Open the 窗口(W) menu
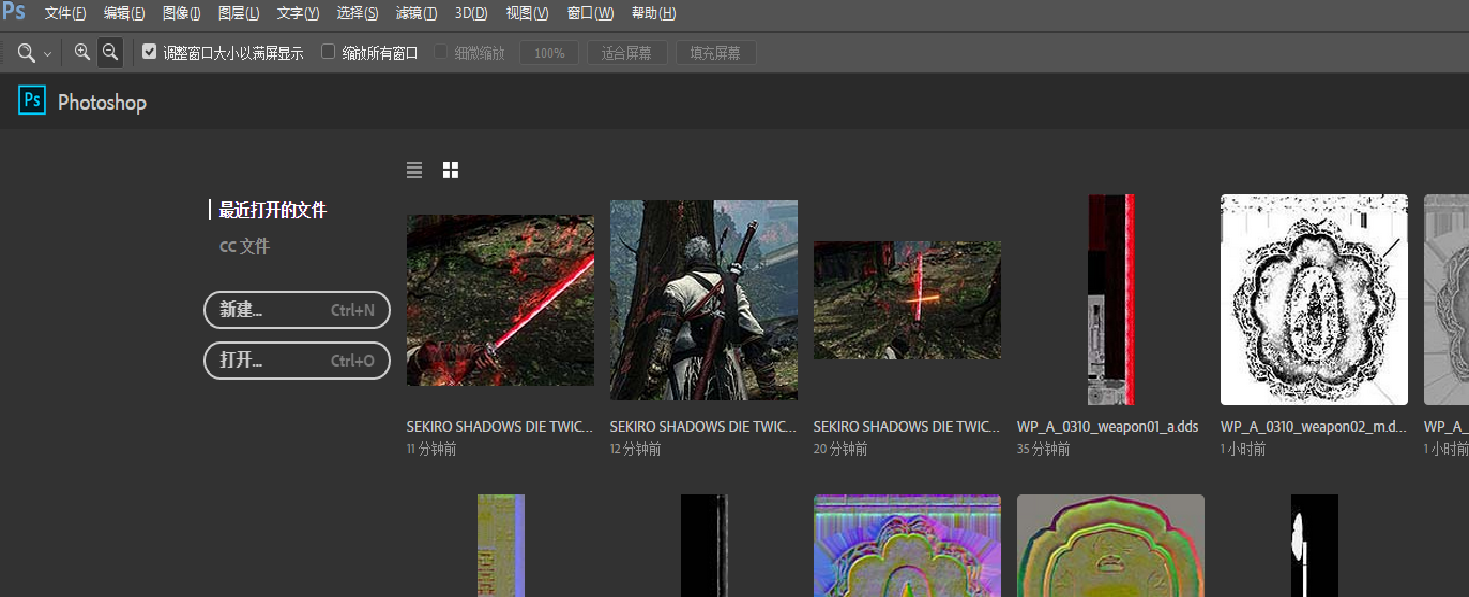Viewport: 1469px width, 597px height. [590, 13]
